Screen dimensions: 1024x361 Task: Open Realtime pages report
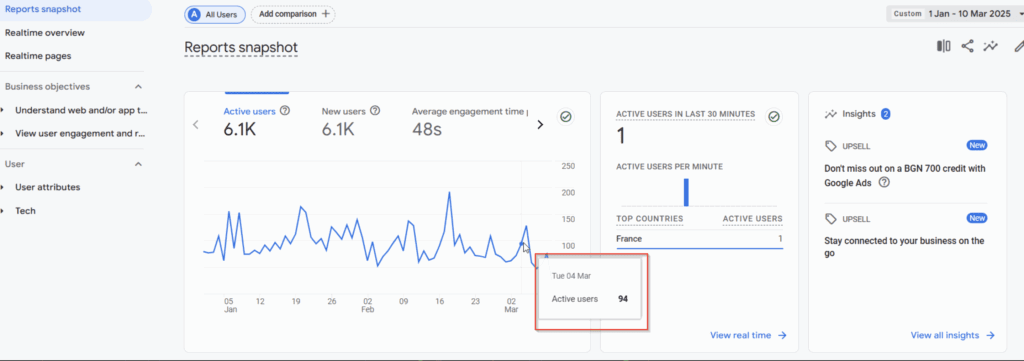coord(38,56)
